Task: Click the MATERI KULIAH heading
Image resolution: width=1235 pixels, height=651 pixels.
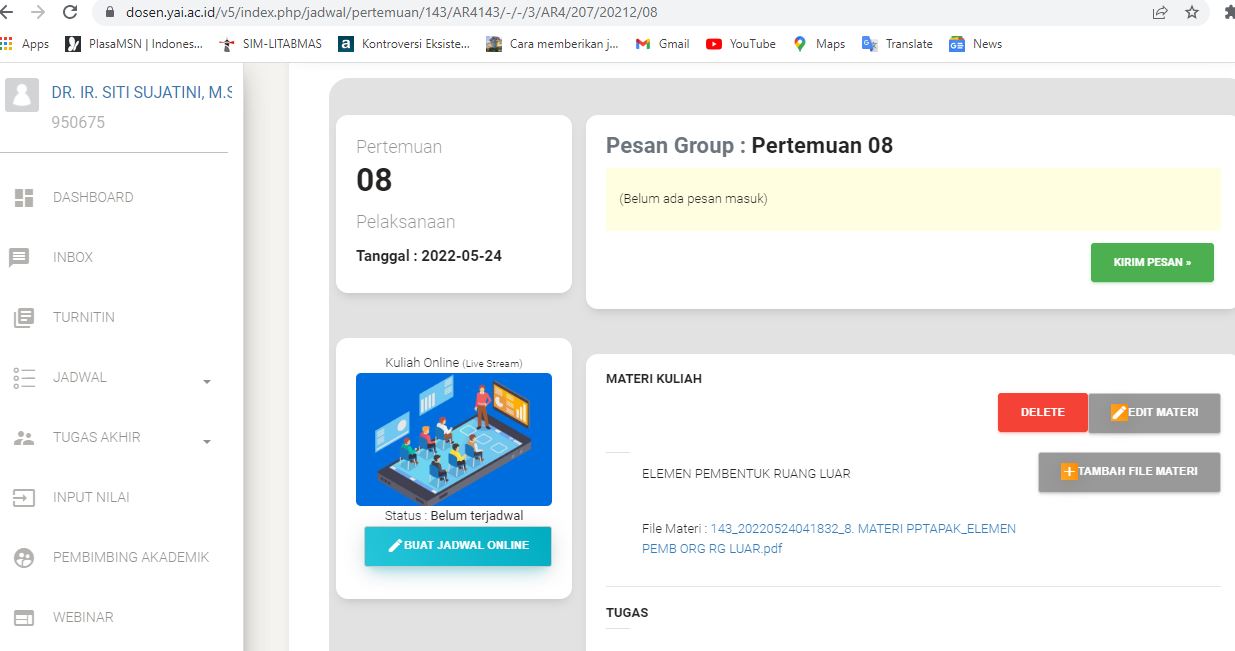Action: click(x=654, y=379)
